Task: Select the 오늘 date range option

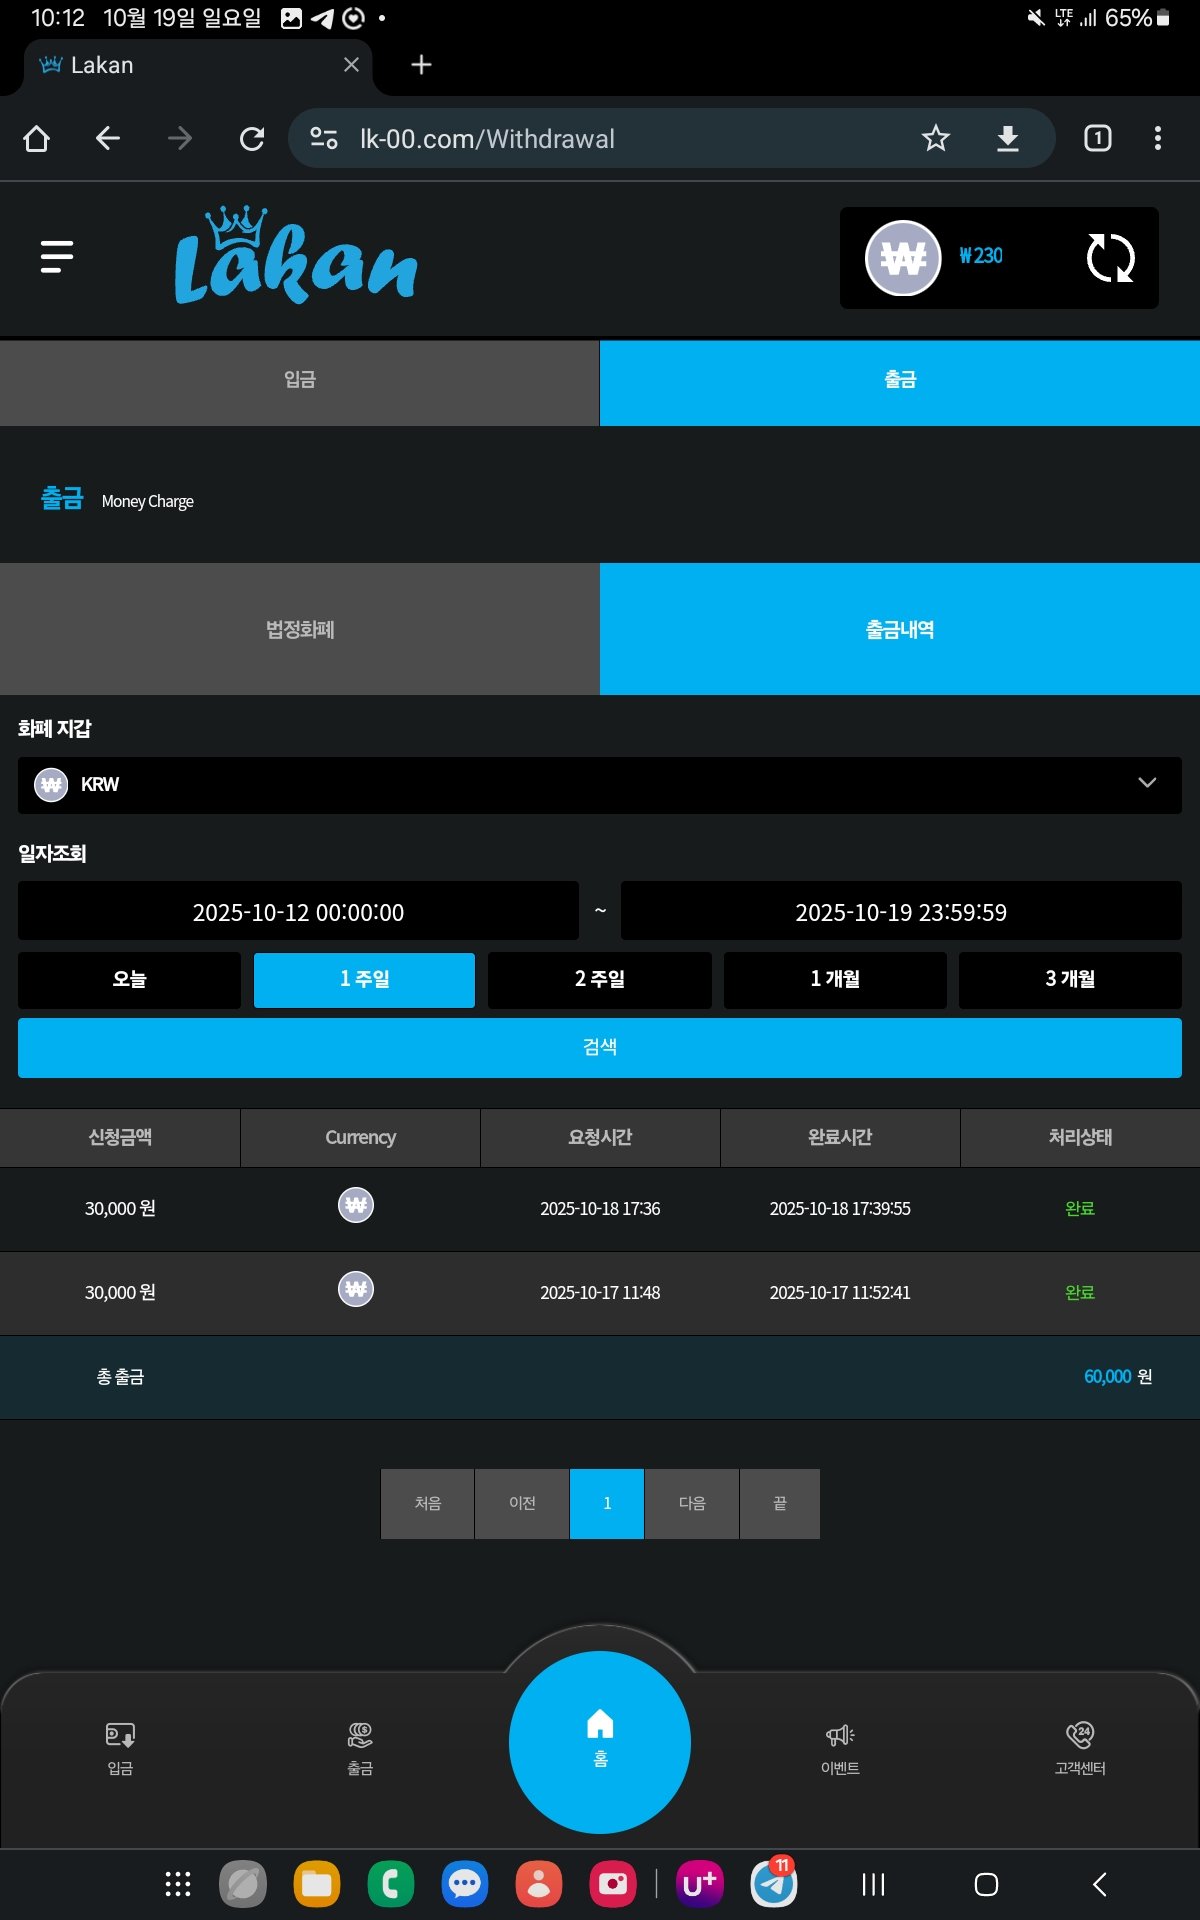Action: (129, 980)
